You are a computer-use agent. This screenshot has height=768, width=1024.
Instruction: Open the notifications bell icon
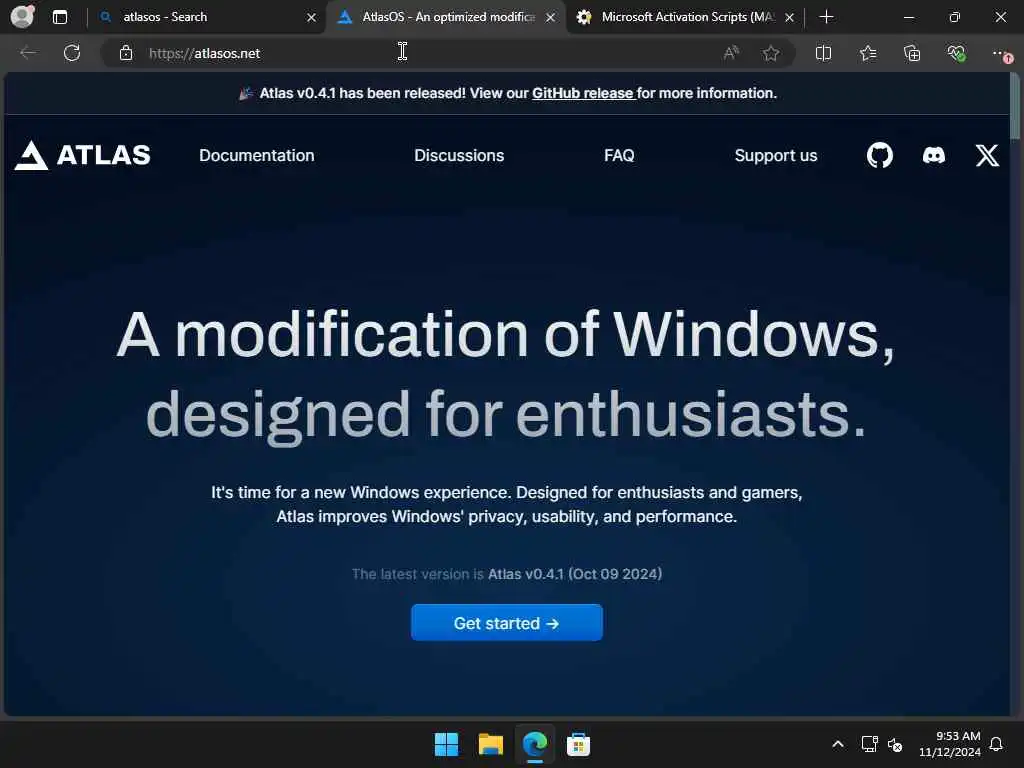997,744
